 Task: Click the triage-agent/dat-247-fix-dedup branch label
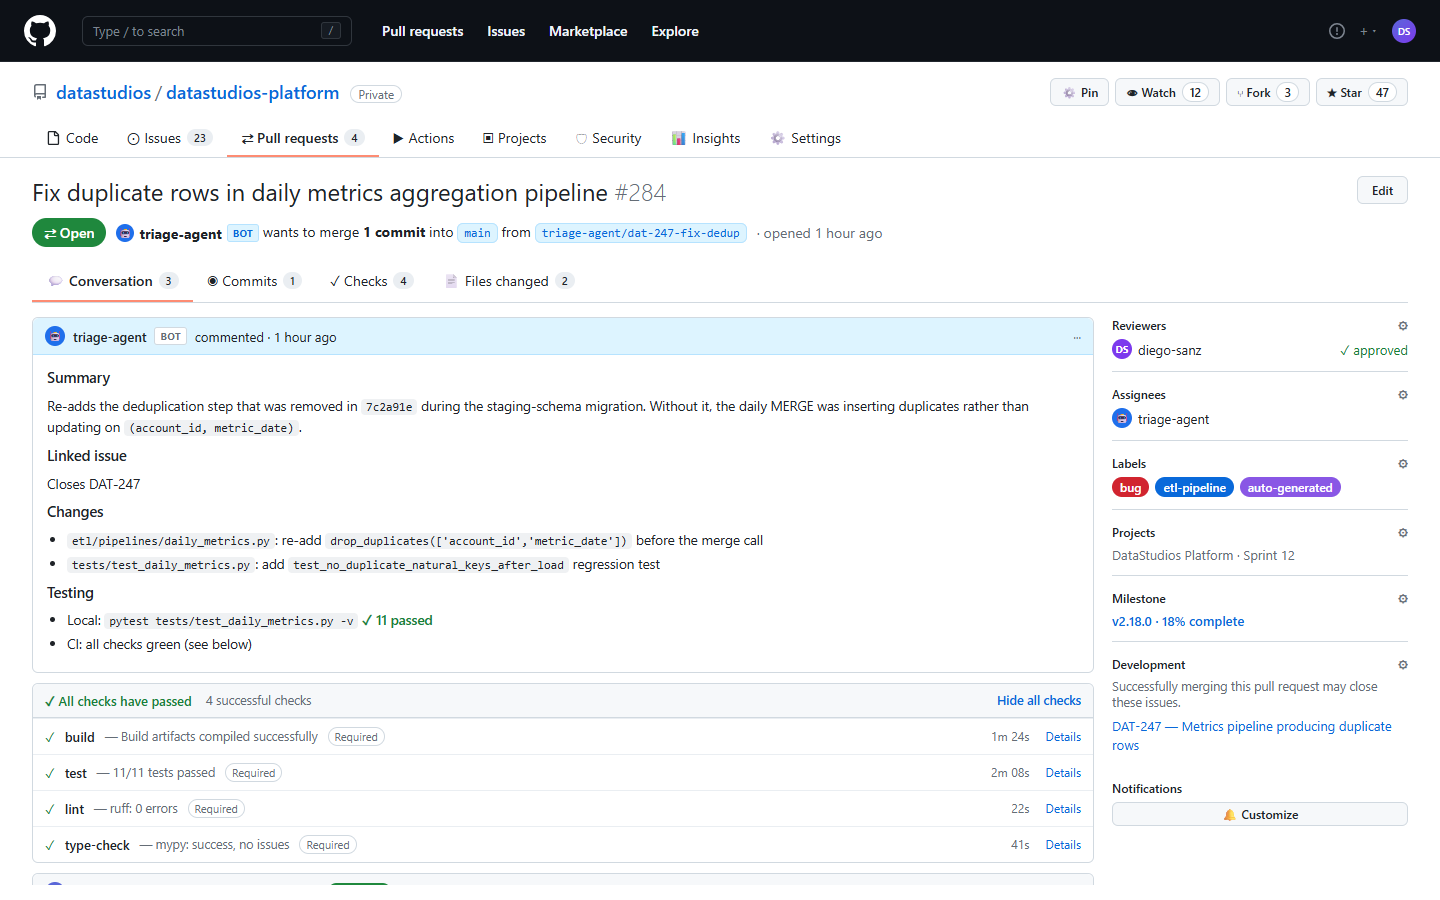(x=641, y=233)
